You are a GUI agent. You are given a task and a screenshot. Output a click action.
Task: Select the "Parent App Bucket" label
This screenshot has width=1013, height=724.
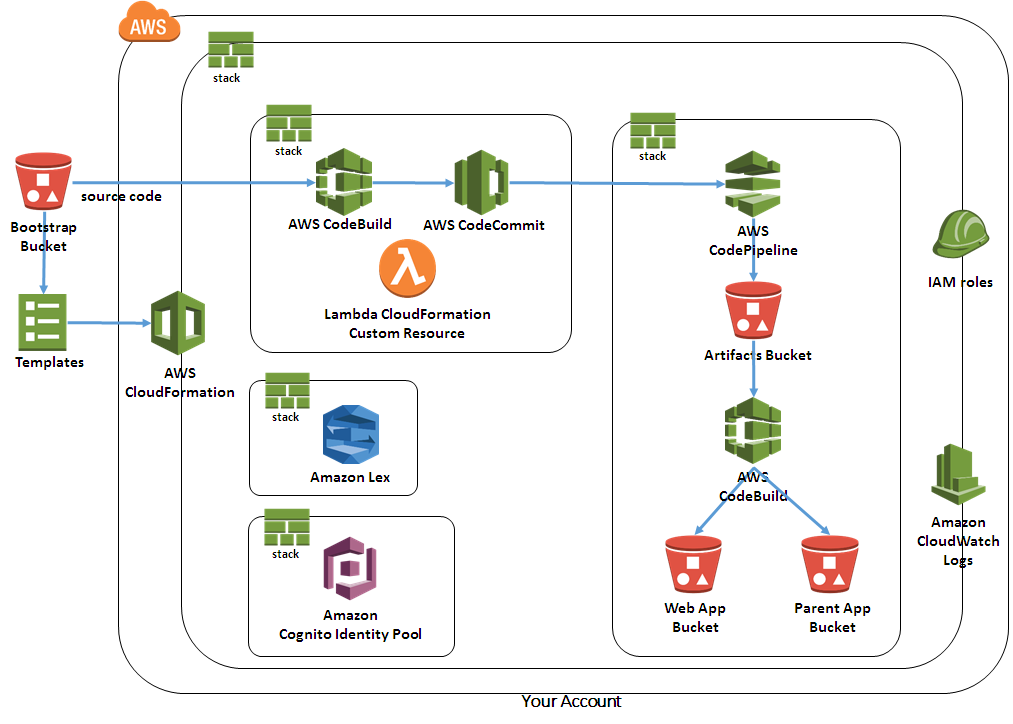pos(832,617)
